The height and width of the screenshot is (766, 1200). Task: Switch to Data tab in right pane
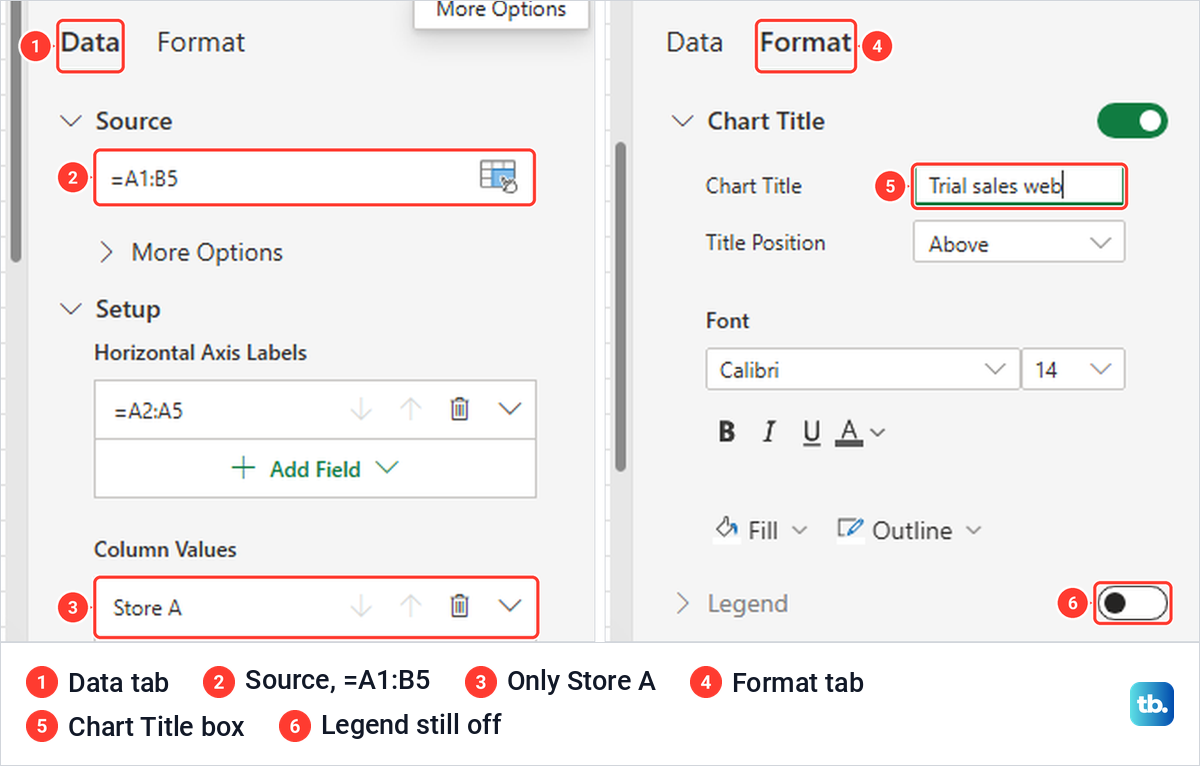(694, 42)
